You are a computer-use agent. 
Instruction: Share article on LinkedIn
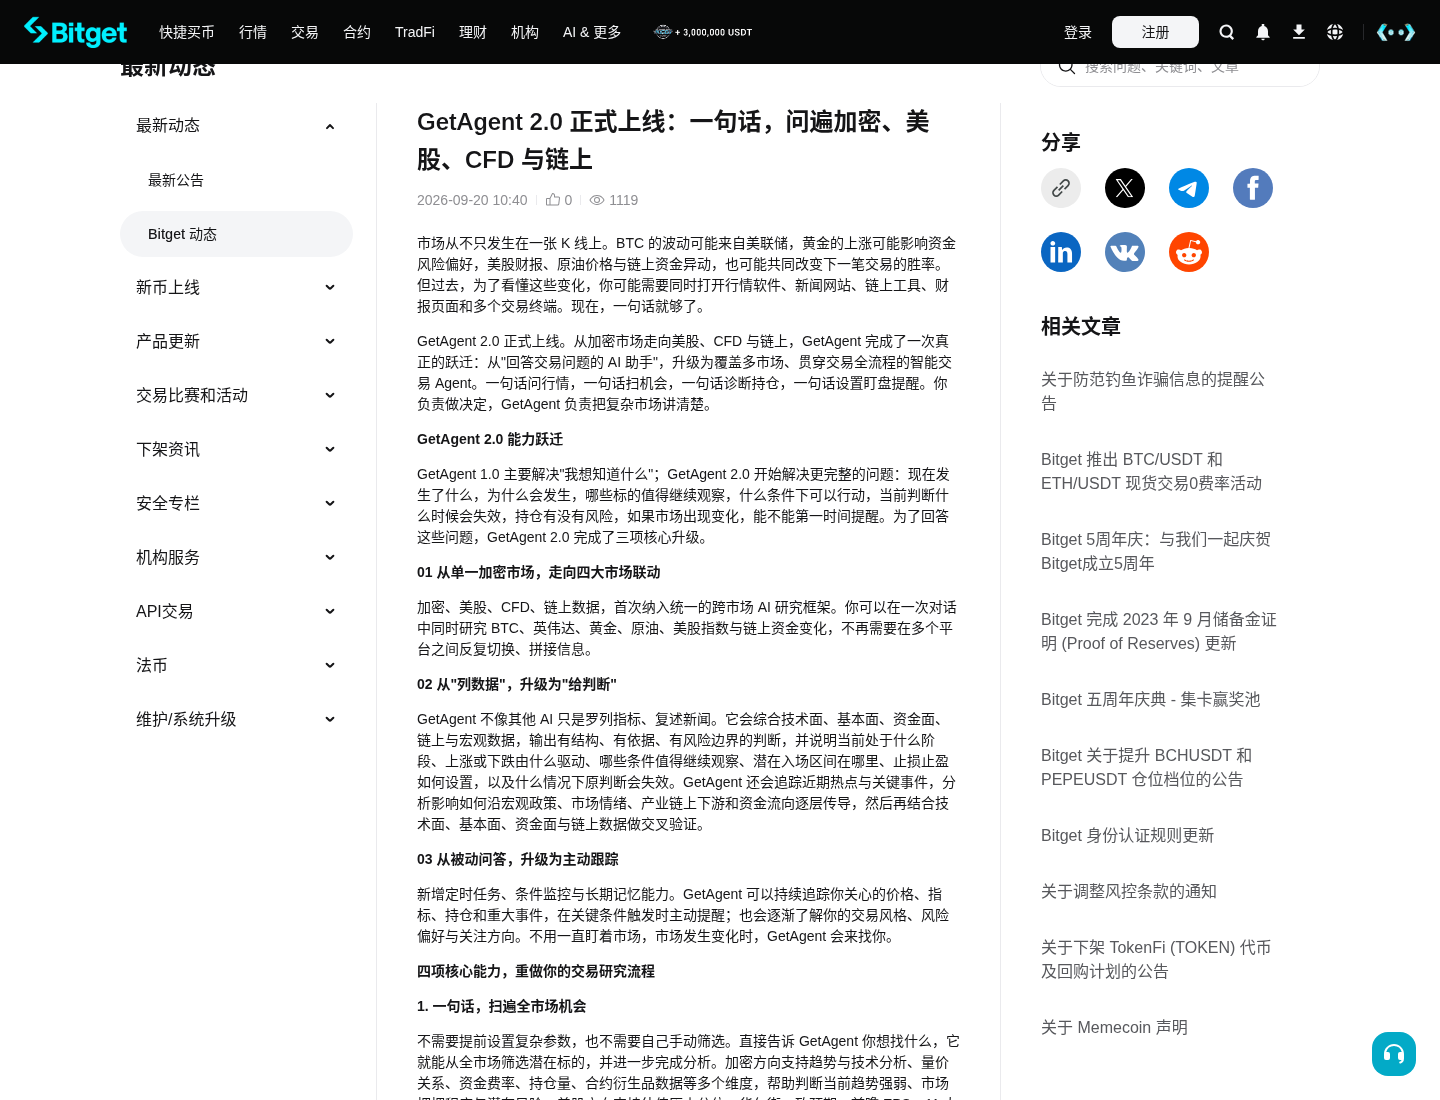point(1061,252)
